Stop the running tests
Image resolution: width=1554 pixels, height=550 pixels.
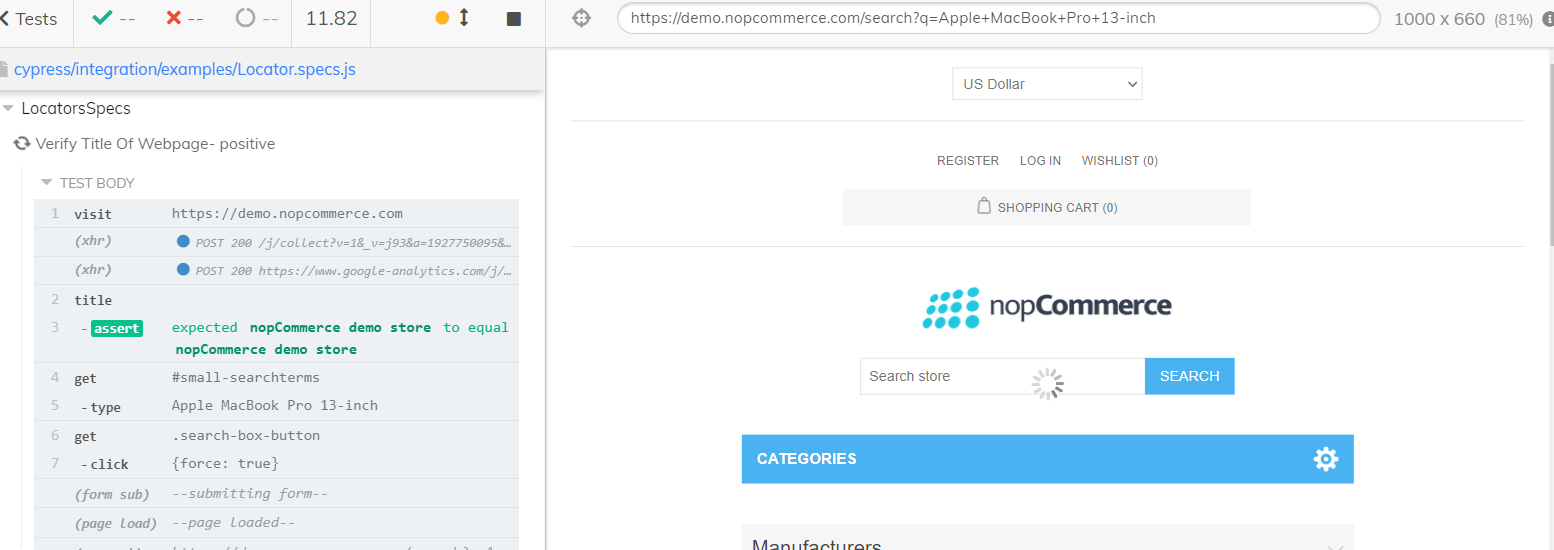[514, 19]
